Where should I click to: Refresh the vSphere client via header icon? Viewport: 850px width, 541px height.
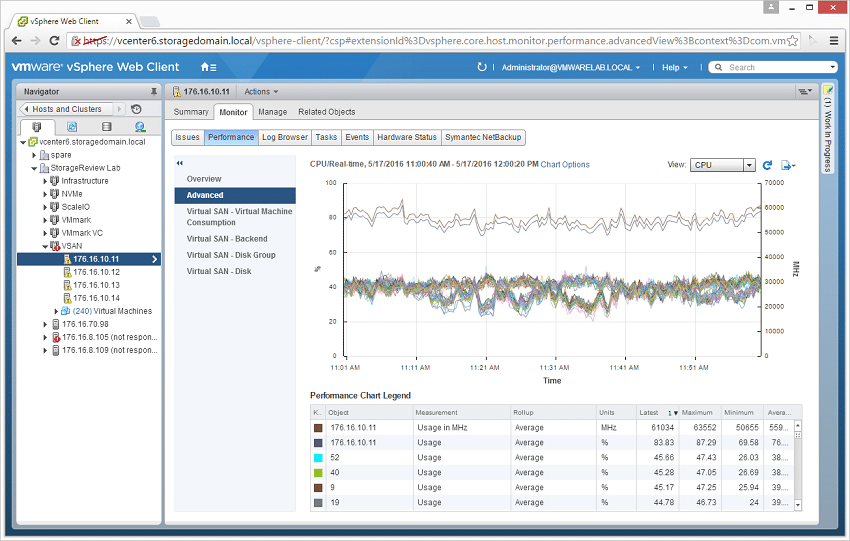(481, 67)
